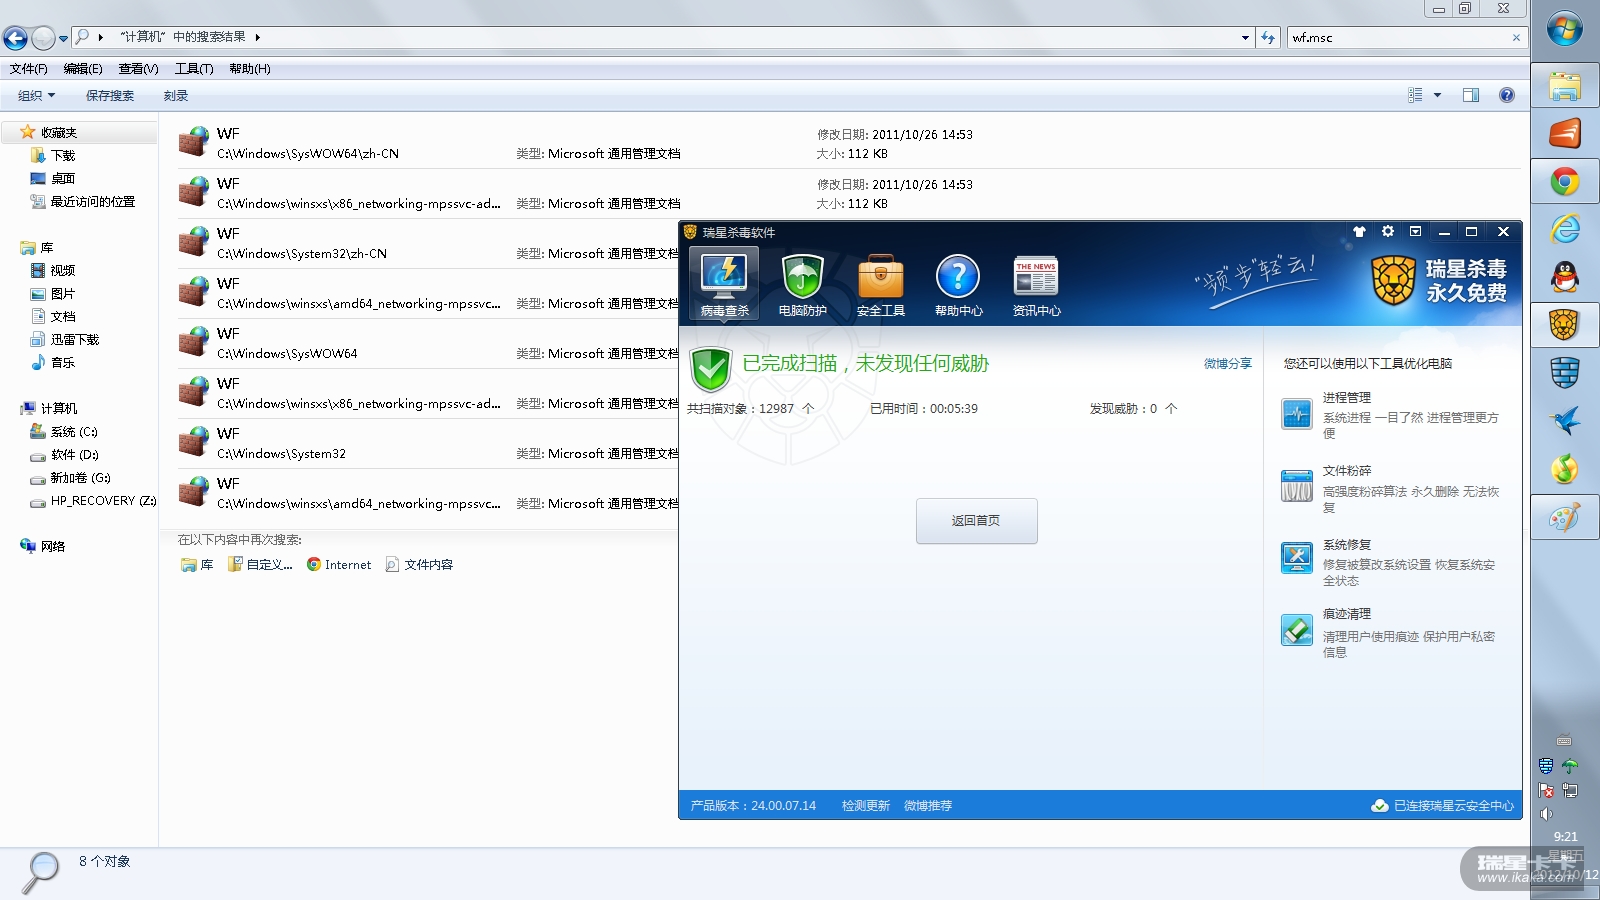Open Internet Explorer from the taskbar

point(1565,229)
